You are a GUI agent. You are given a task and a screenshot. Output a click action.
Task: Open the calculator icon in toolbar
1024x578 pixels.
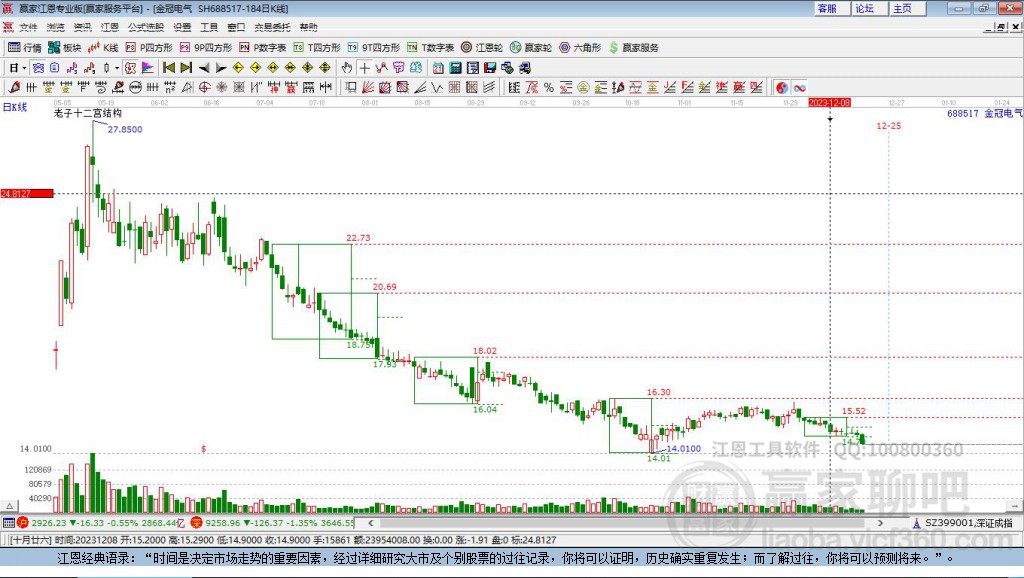point(455,68)
